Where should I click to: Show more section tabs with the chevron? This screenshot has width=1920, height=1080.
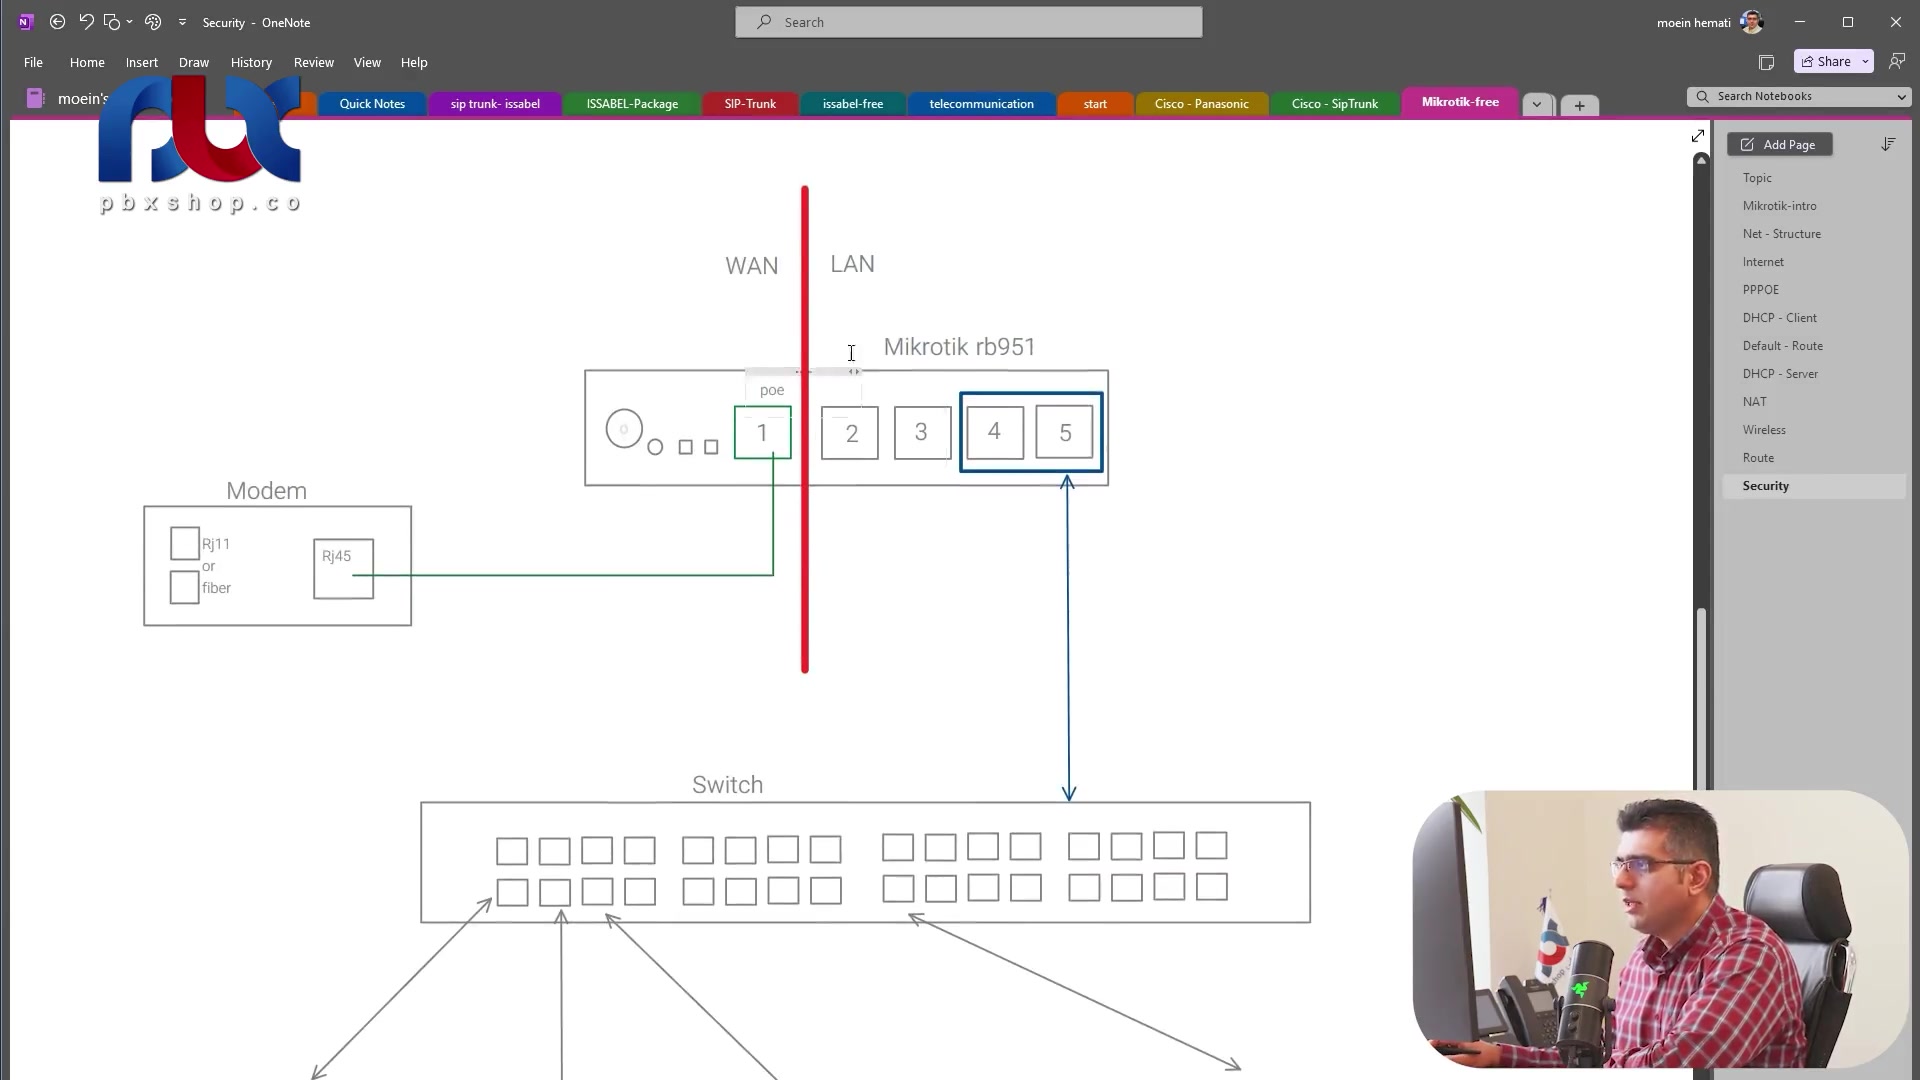tap(1537, 105)
